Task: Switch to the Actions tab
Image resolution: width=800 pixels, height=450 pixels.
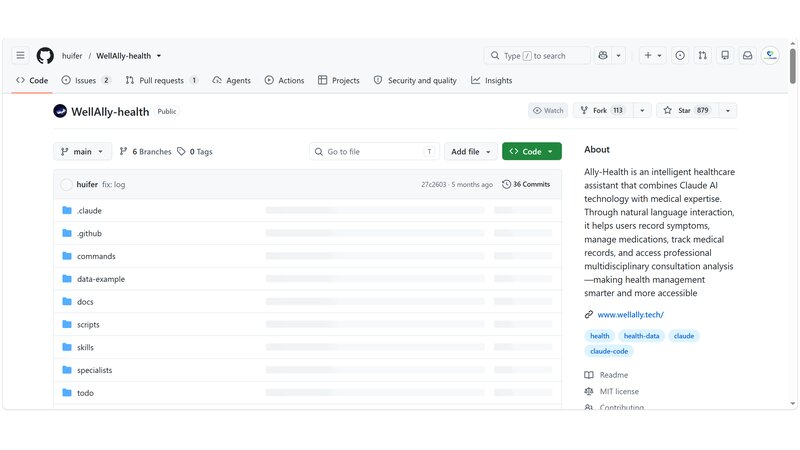Action: coord(284,80)
